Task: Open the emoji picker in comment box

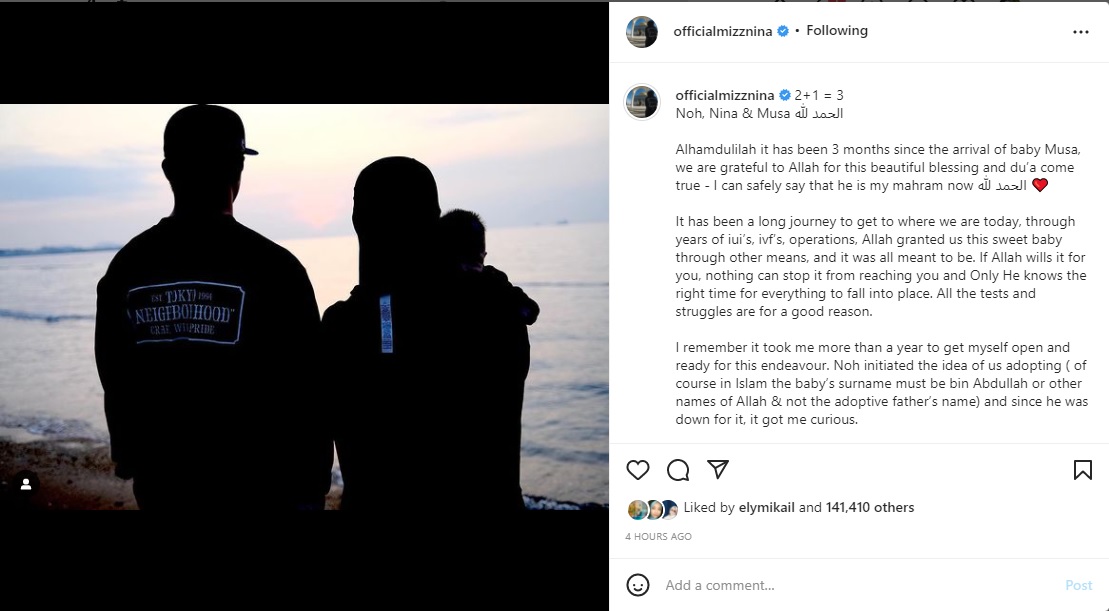Action: point(638,585)
